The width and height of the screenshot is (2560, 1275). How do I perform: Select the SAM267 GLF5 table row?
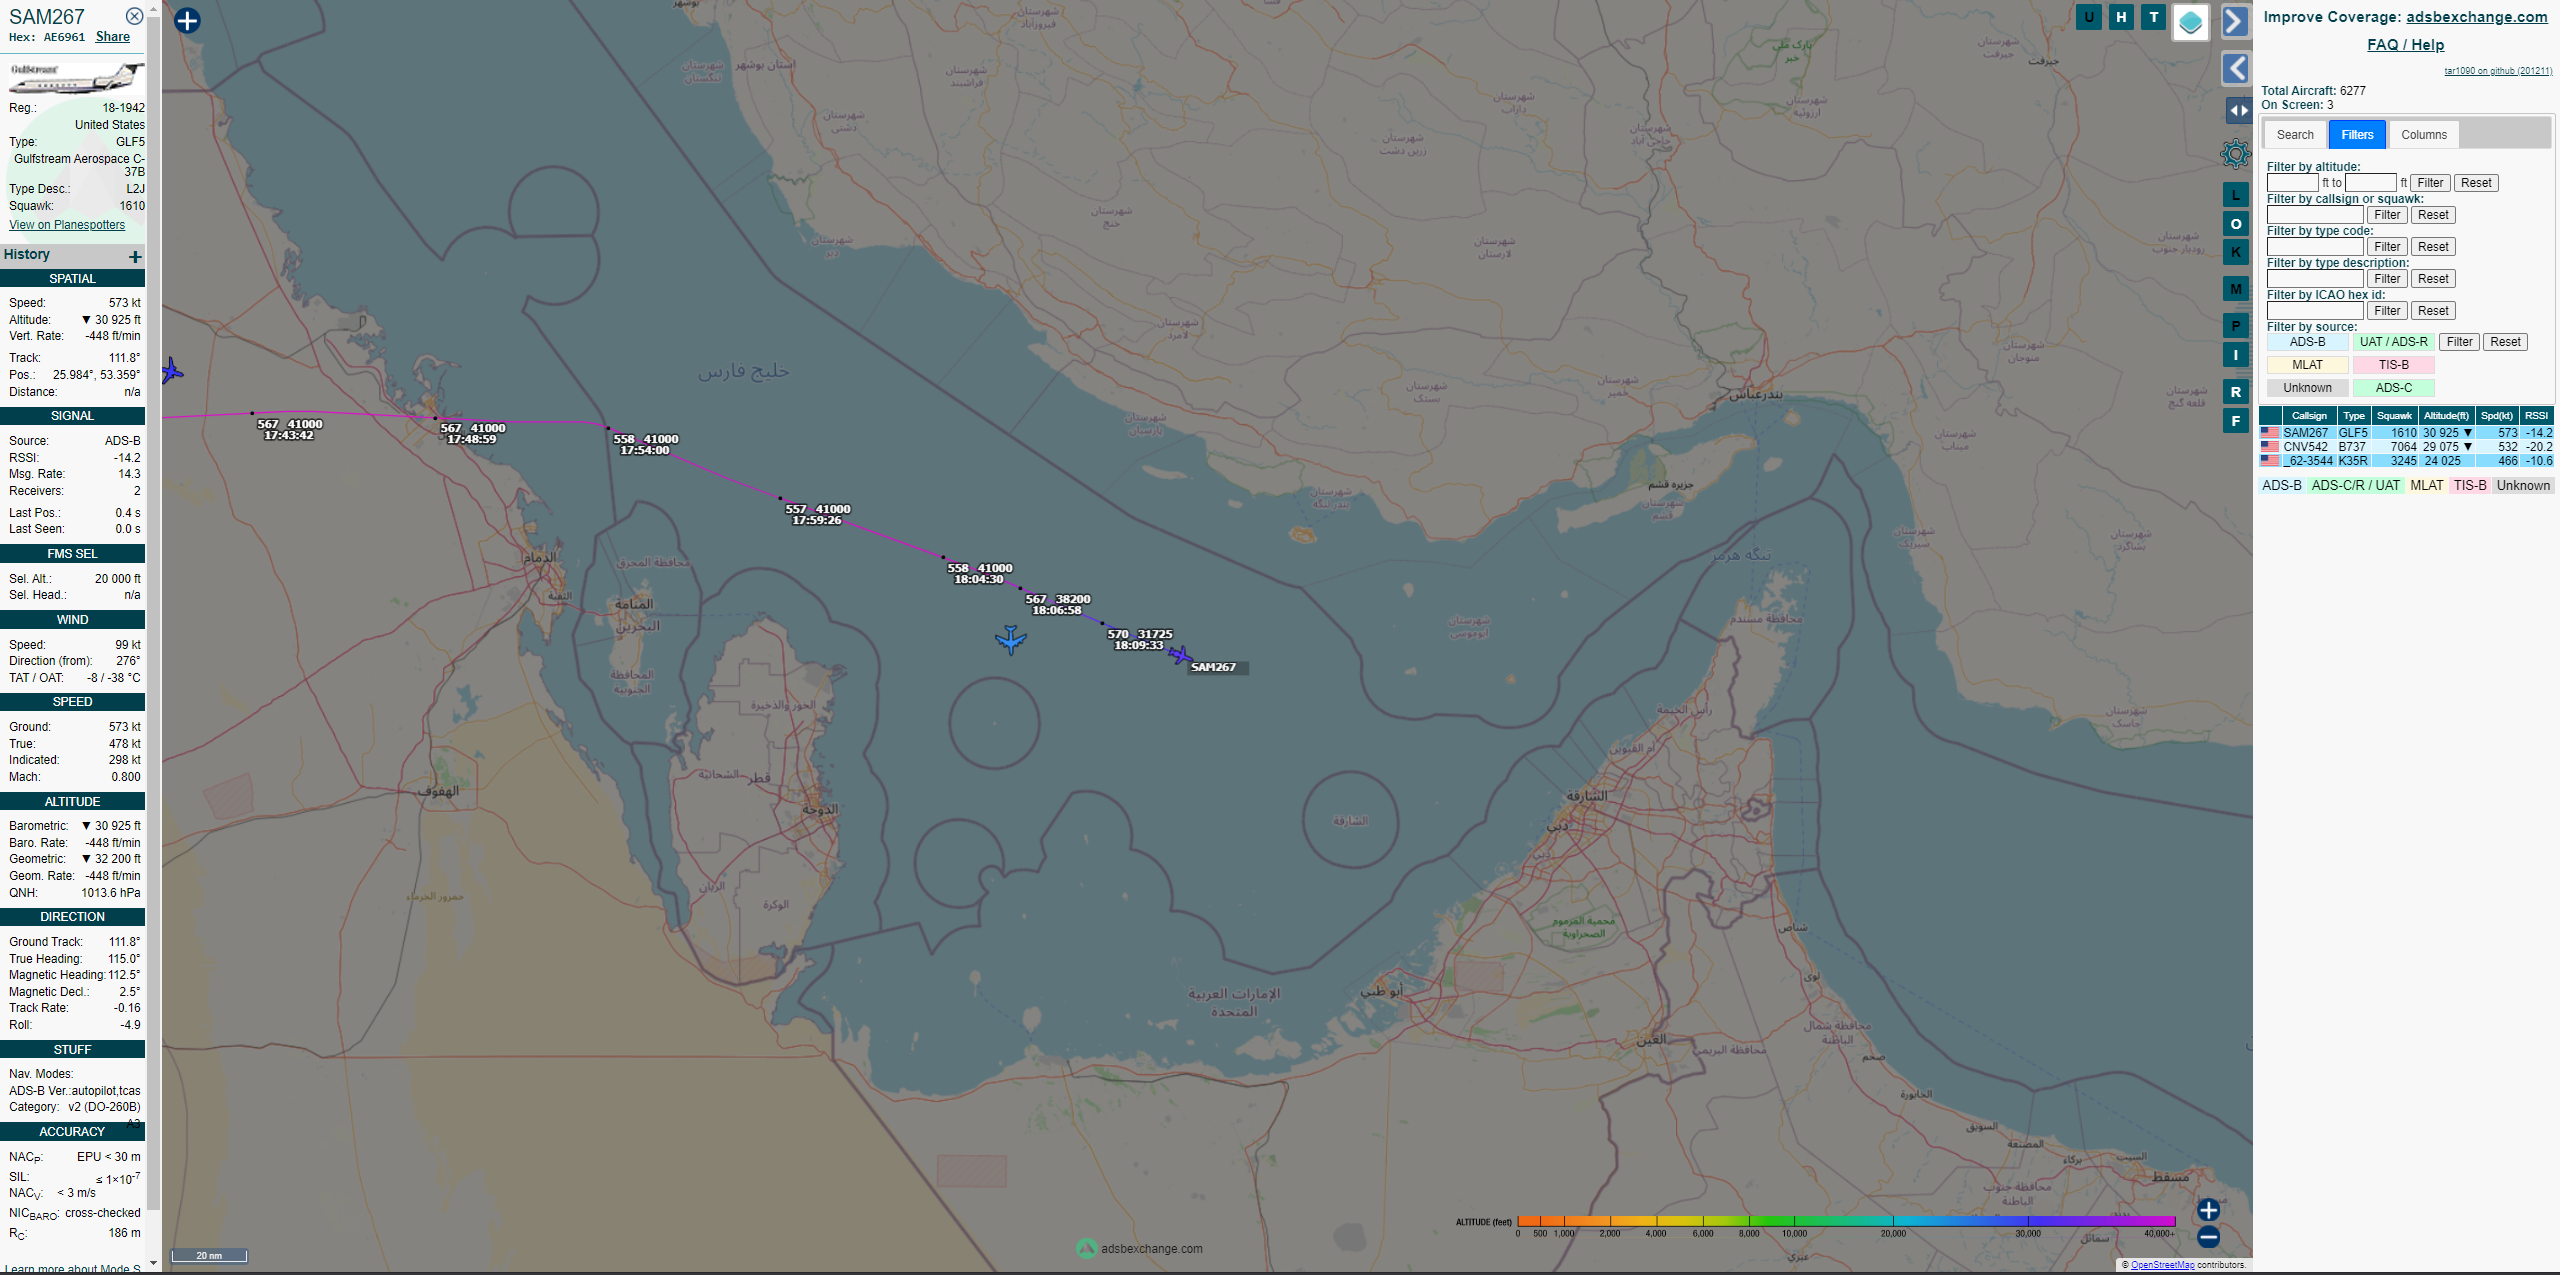2406,433
